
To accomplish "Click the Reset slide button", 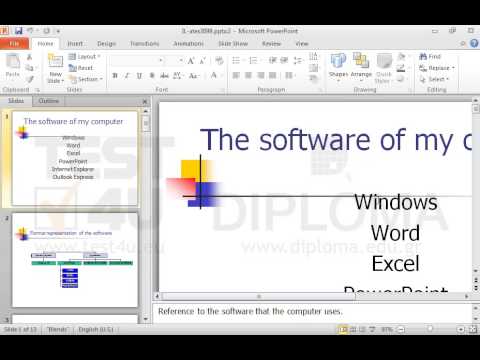I will [x=81, y=68].
